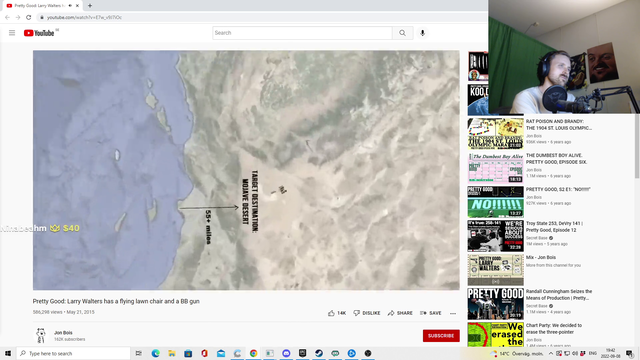
Task: Click the page vertical scrollbar
Action: (x=637, y=147)
